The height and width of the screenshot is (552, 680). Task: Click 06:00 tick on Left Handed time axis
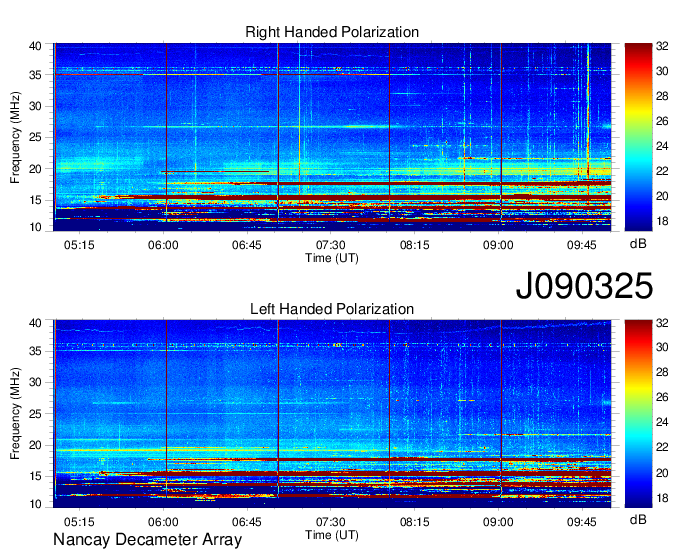tap(163, 522)
